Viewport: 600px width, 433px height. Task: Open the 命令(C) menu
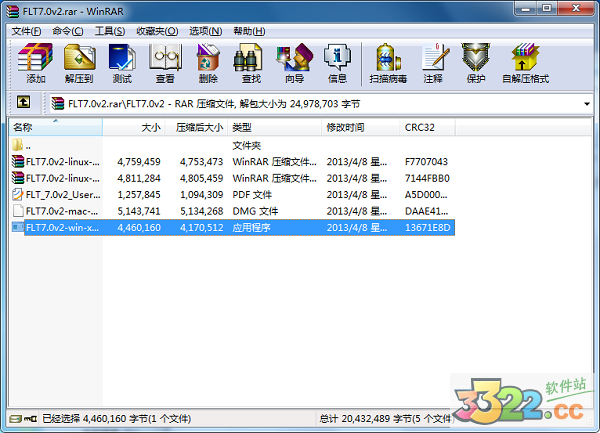pos(68,31)
